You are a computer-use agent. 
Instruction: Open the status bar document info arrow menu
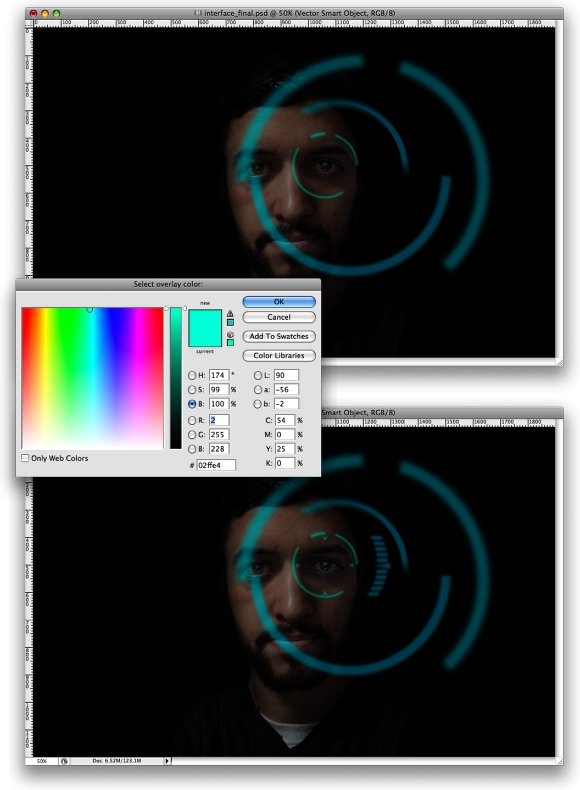167,761
